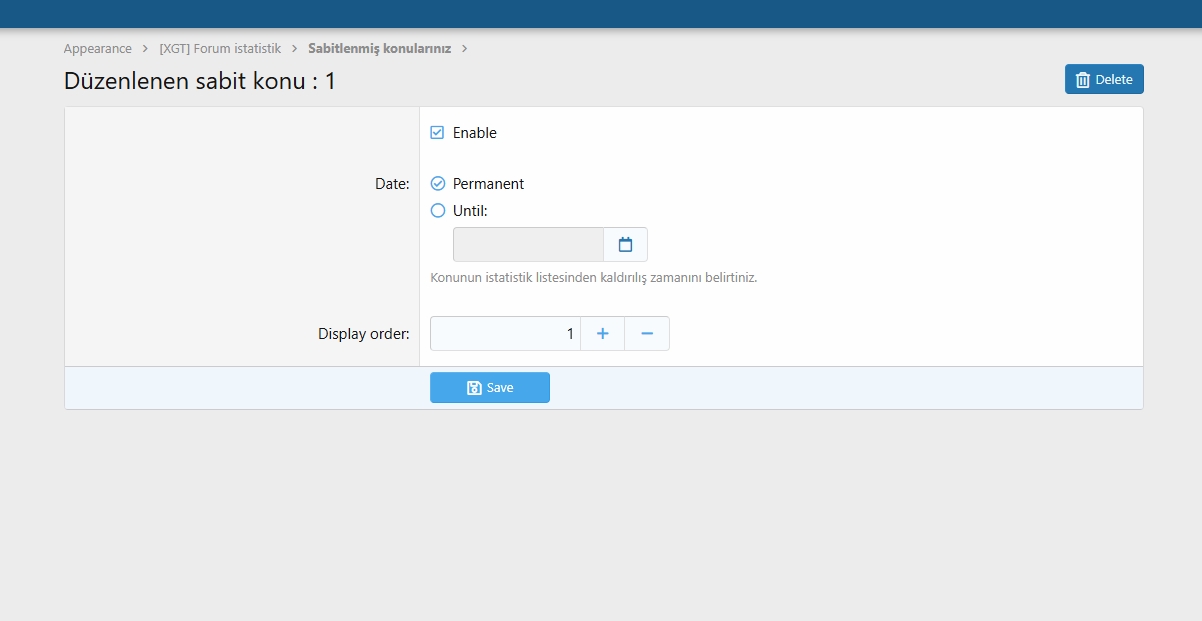Decrease display order with minus icon
Image resolution: width=1202 pixels, height=621 pixels.
coord(647,334)
